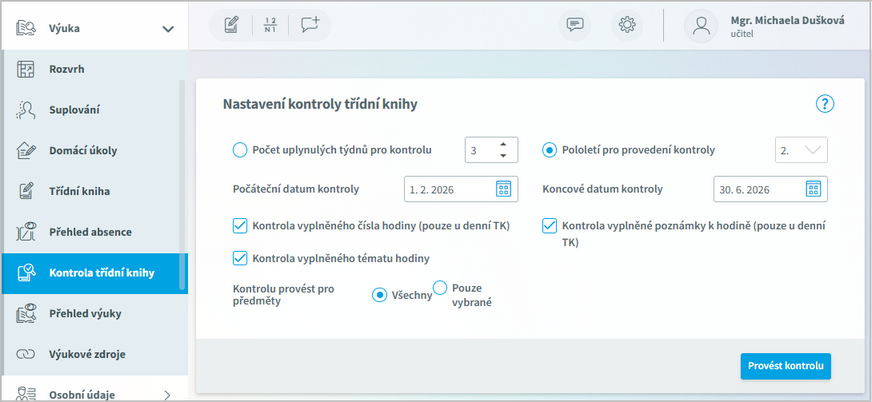Uncheck Kontrola vyplněného tématu hodiny
Image resolution: width=872 pixels, height=402 pixels.
[x=240, y=258]
